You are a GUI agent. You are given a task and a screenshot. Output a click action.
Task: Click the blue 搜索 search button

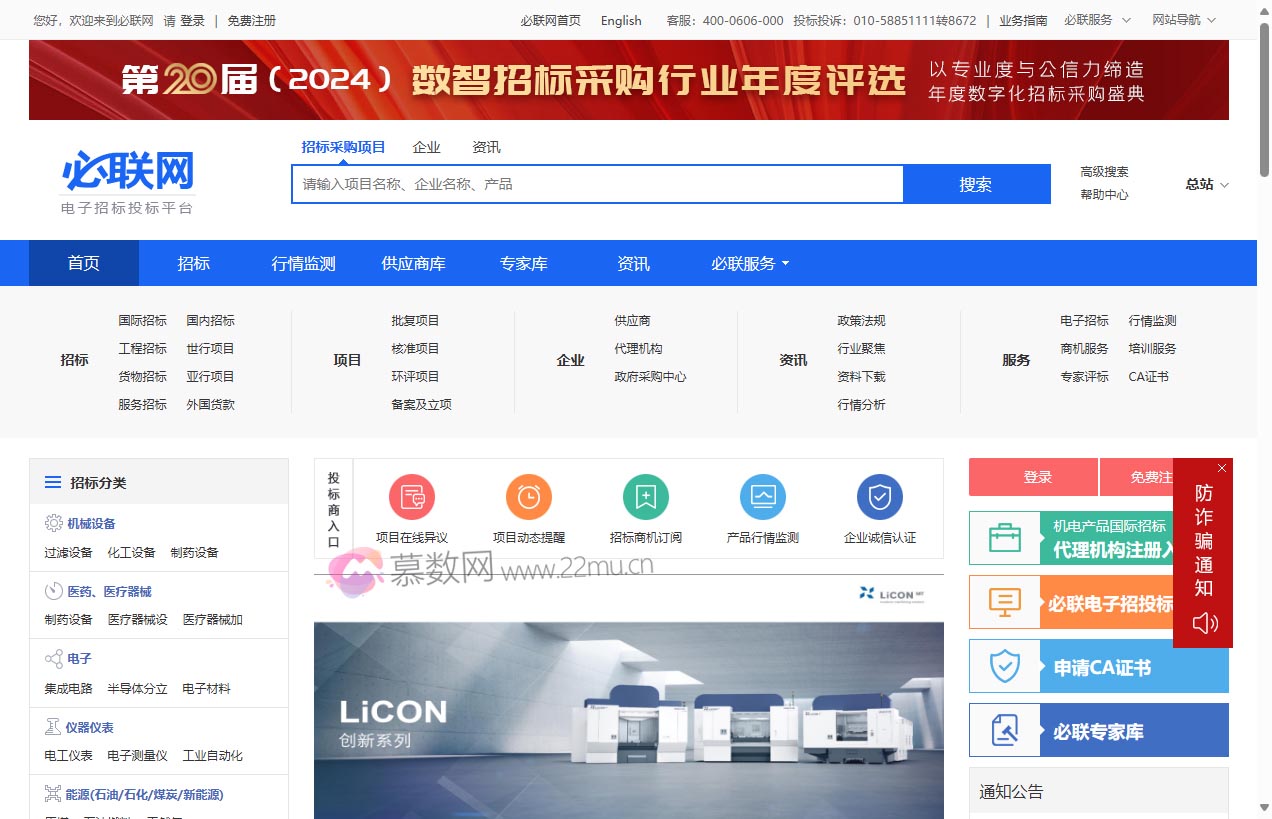pos(975,184)
